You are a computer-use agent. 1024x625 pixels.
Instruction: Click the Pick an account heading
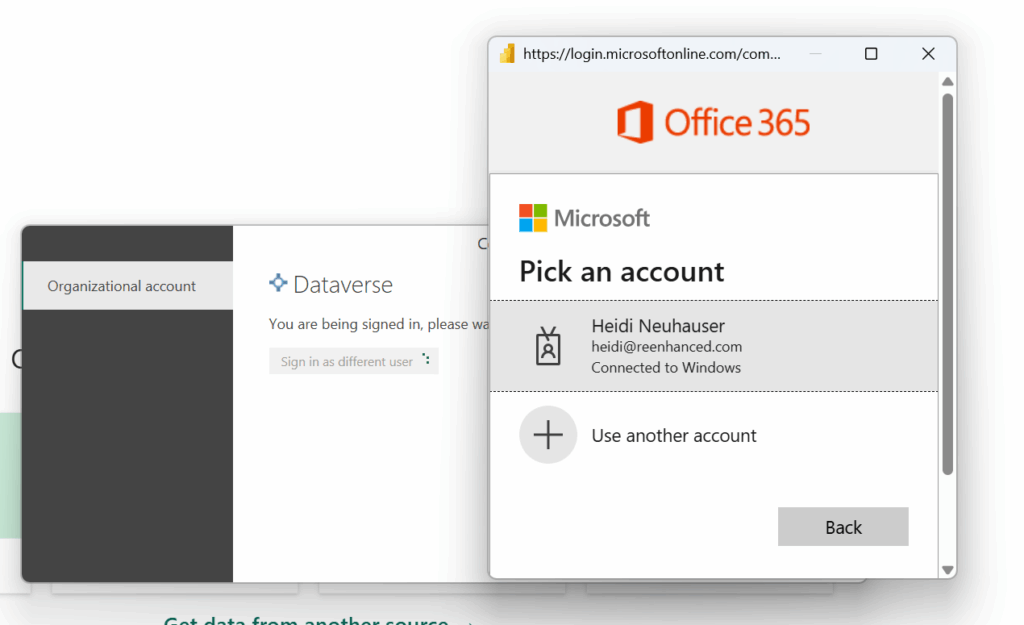[x=622, y=271]
